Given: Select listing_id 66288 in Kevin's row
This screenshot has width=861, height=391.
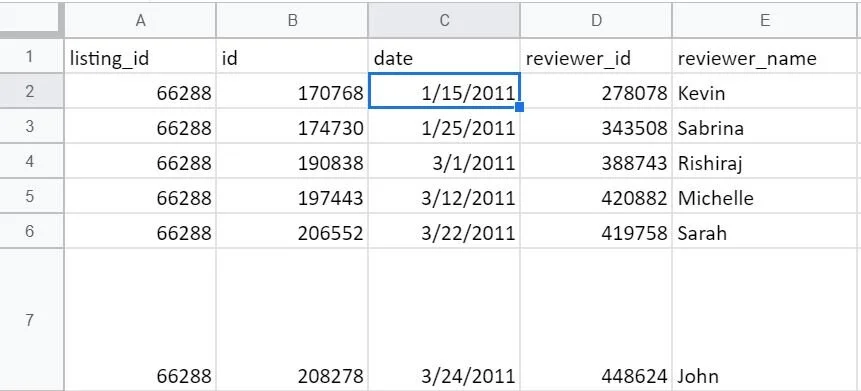Looking at the screenshot, I should click(x=140, y=91).
